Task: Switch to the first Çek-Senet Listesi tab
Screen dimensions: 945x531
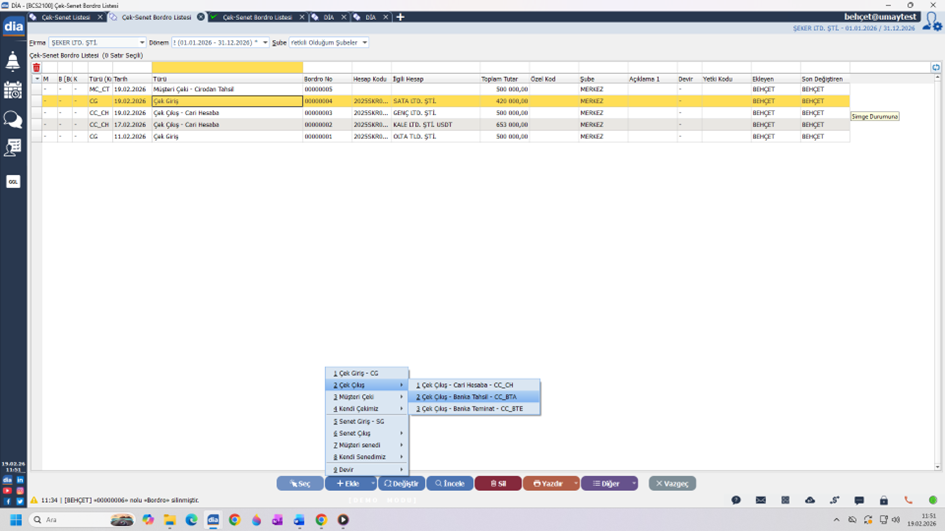Action: point(65,17)
